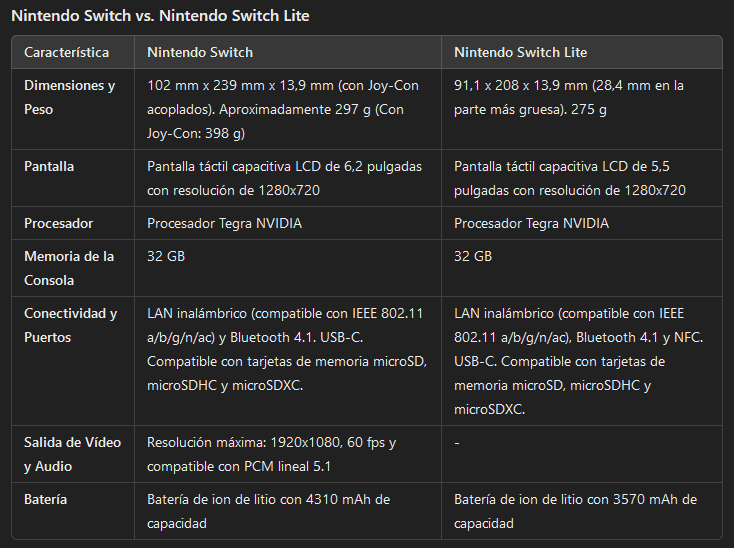Click the 'Resolución máxima: 1920x1080' cell
Screen dimensions: 734x548
pos(271,454)
